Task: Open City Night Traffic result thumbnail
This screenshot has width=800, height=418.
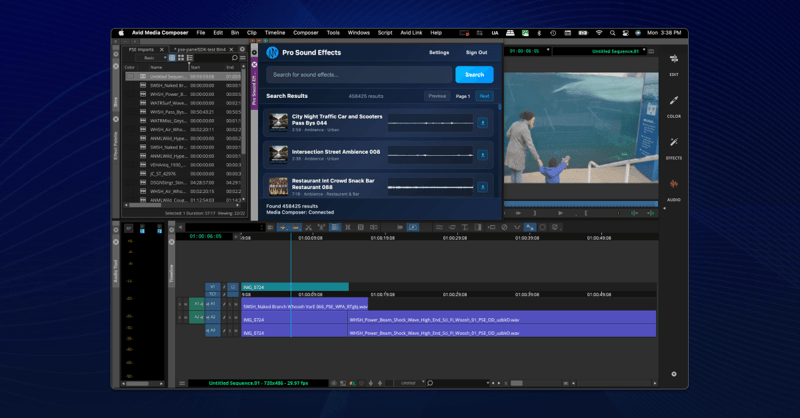Action: point(279,123)
